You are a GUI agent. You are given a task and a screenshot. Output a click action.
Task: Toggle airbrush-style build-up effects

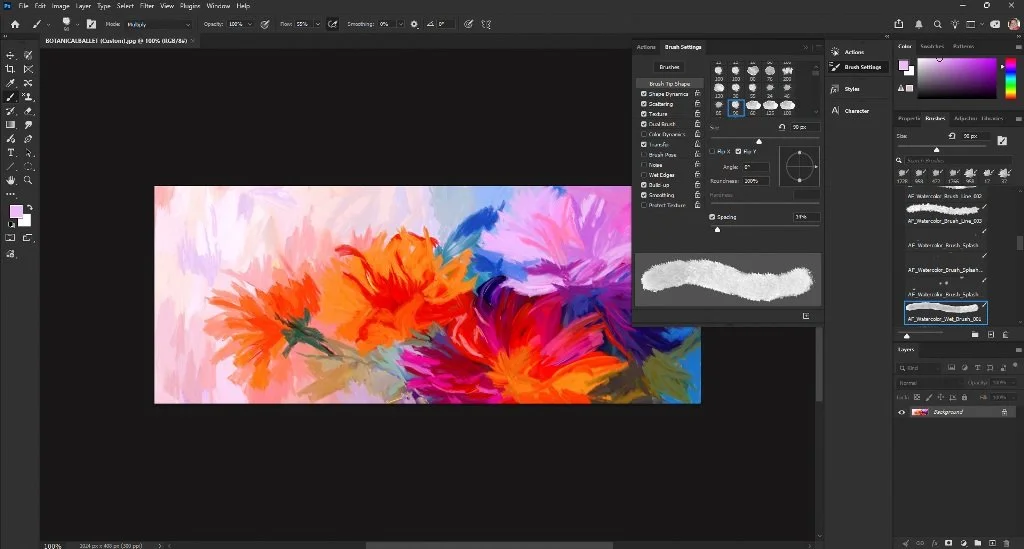click(x=332, y=24)
